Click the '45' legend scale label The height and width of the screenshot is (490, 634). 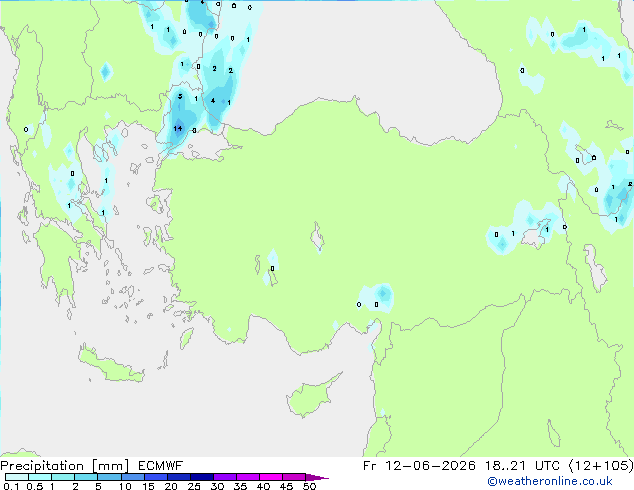pos(286,486)
